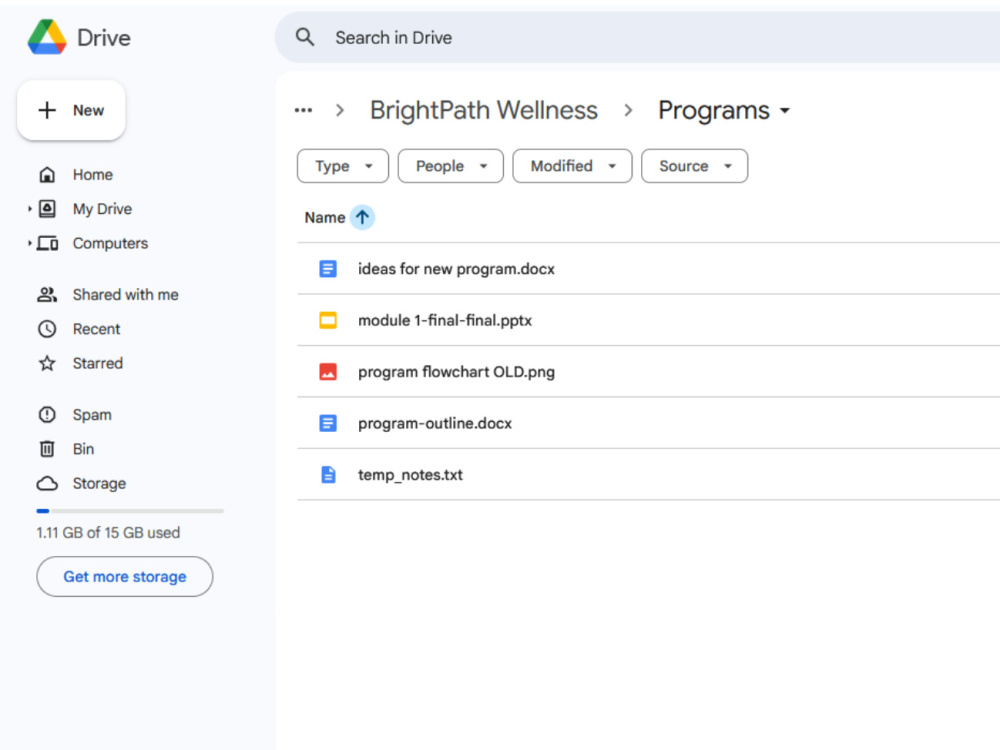The width and height of the screenshot is (1000, 750).
Task: Click the Name column header
Action: pyautogui.click(x=325, y=217)
